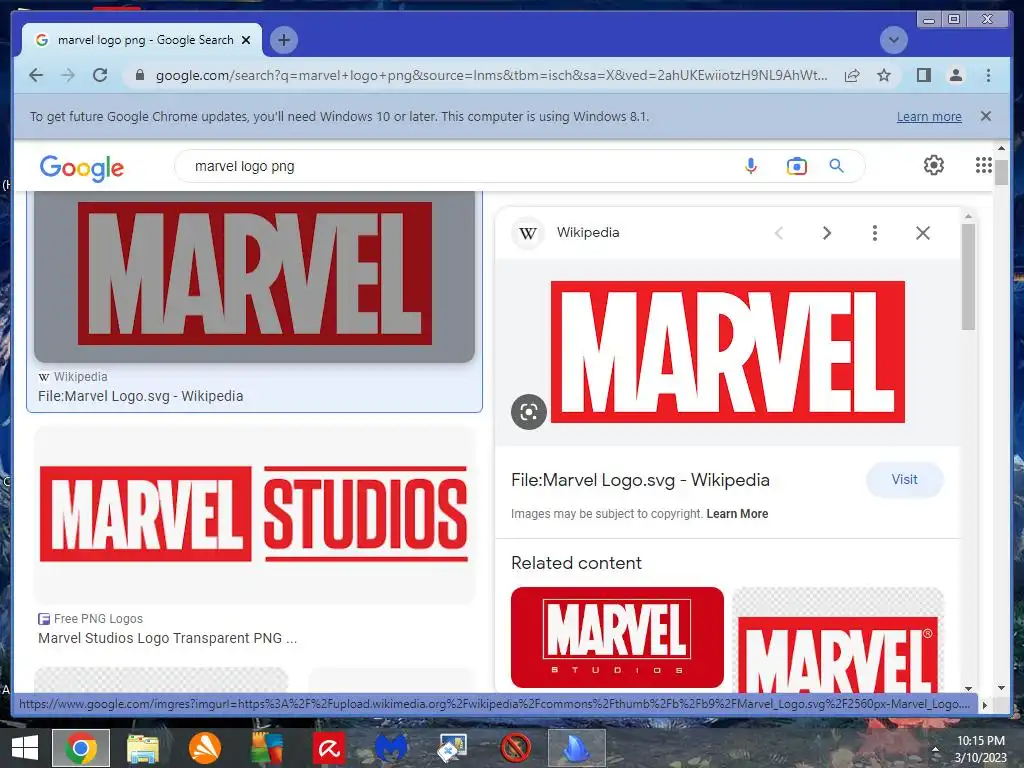Select the Marvel Studios related content thumbnail
The width and height of the screenshot is (1024, 768).
[x=617, y=637]
